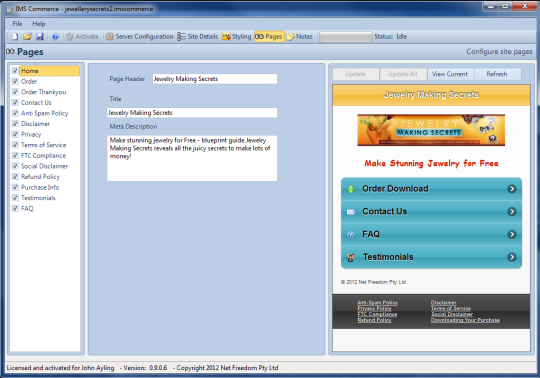Select Purchase Info in the pages list
This screenshot has width=540, height=378.
click(40, 187)
